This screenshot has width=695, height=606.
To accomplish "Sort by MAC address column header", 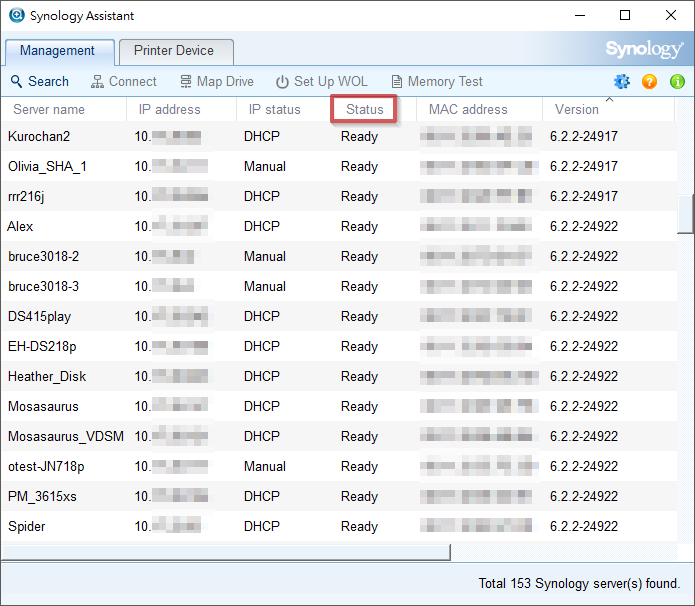I will [479, 109].
